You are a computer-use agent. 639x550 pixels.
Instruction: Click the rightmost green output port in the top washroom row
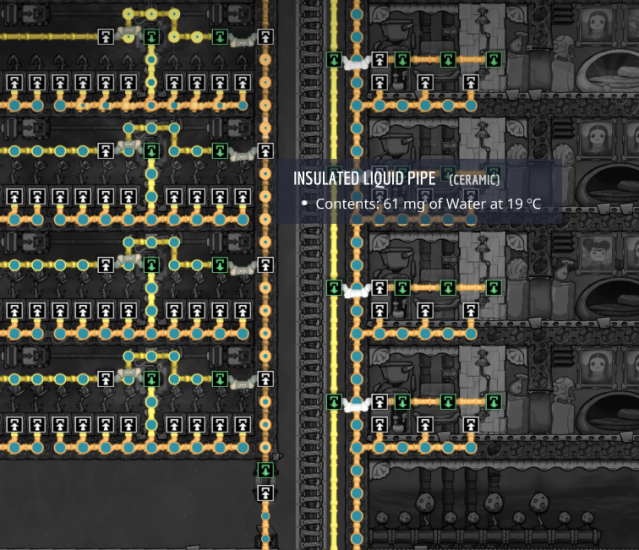(494, 60)
